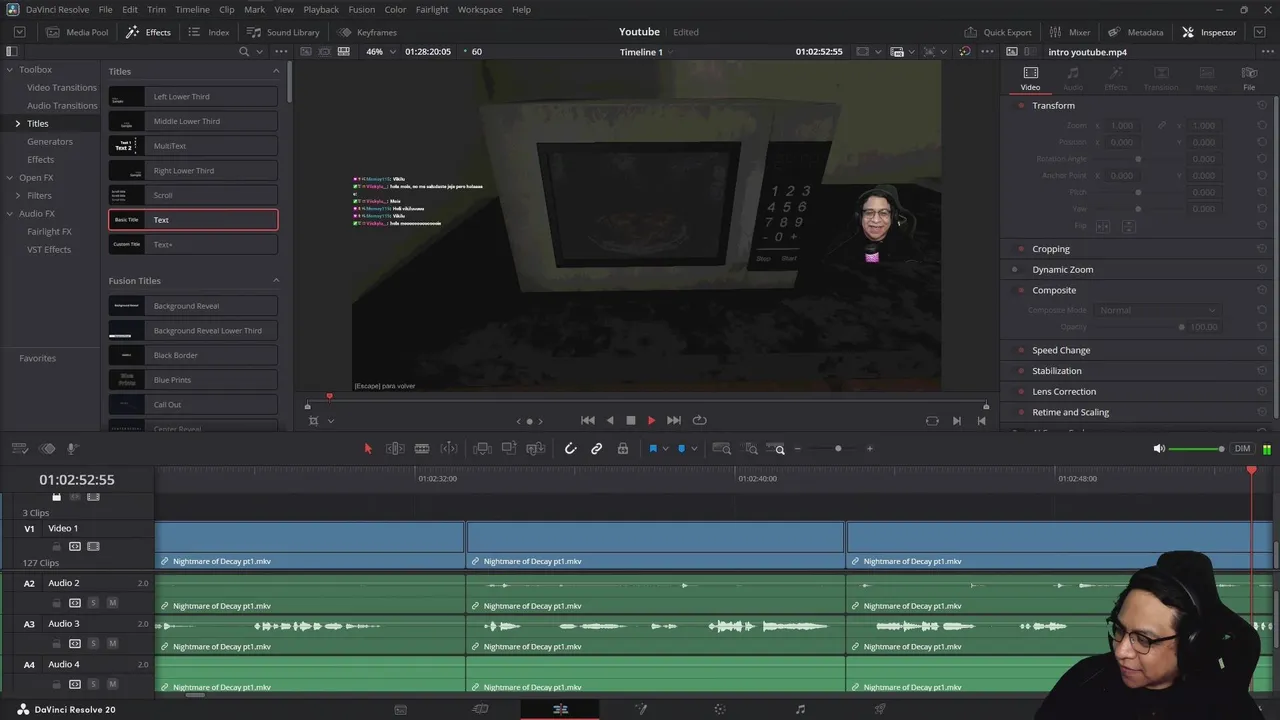Mute the Audio 3 track
The width and height of the screenshot is (1280, 720).
[112, 644]
